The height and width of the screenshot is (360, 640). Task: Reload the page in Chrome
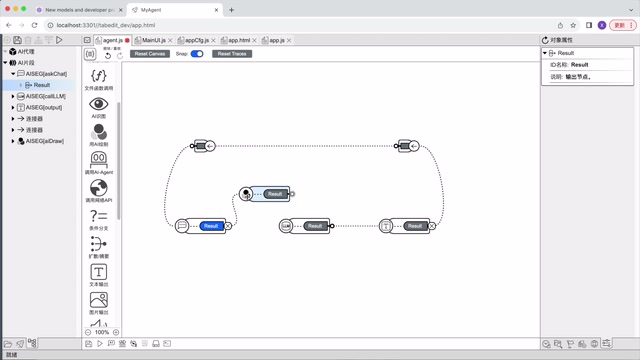[x=35, y=25]
